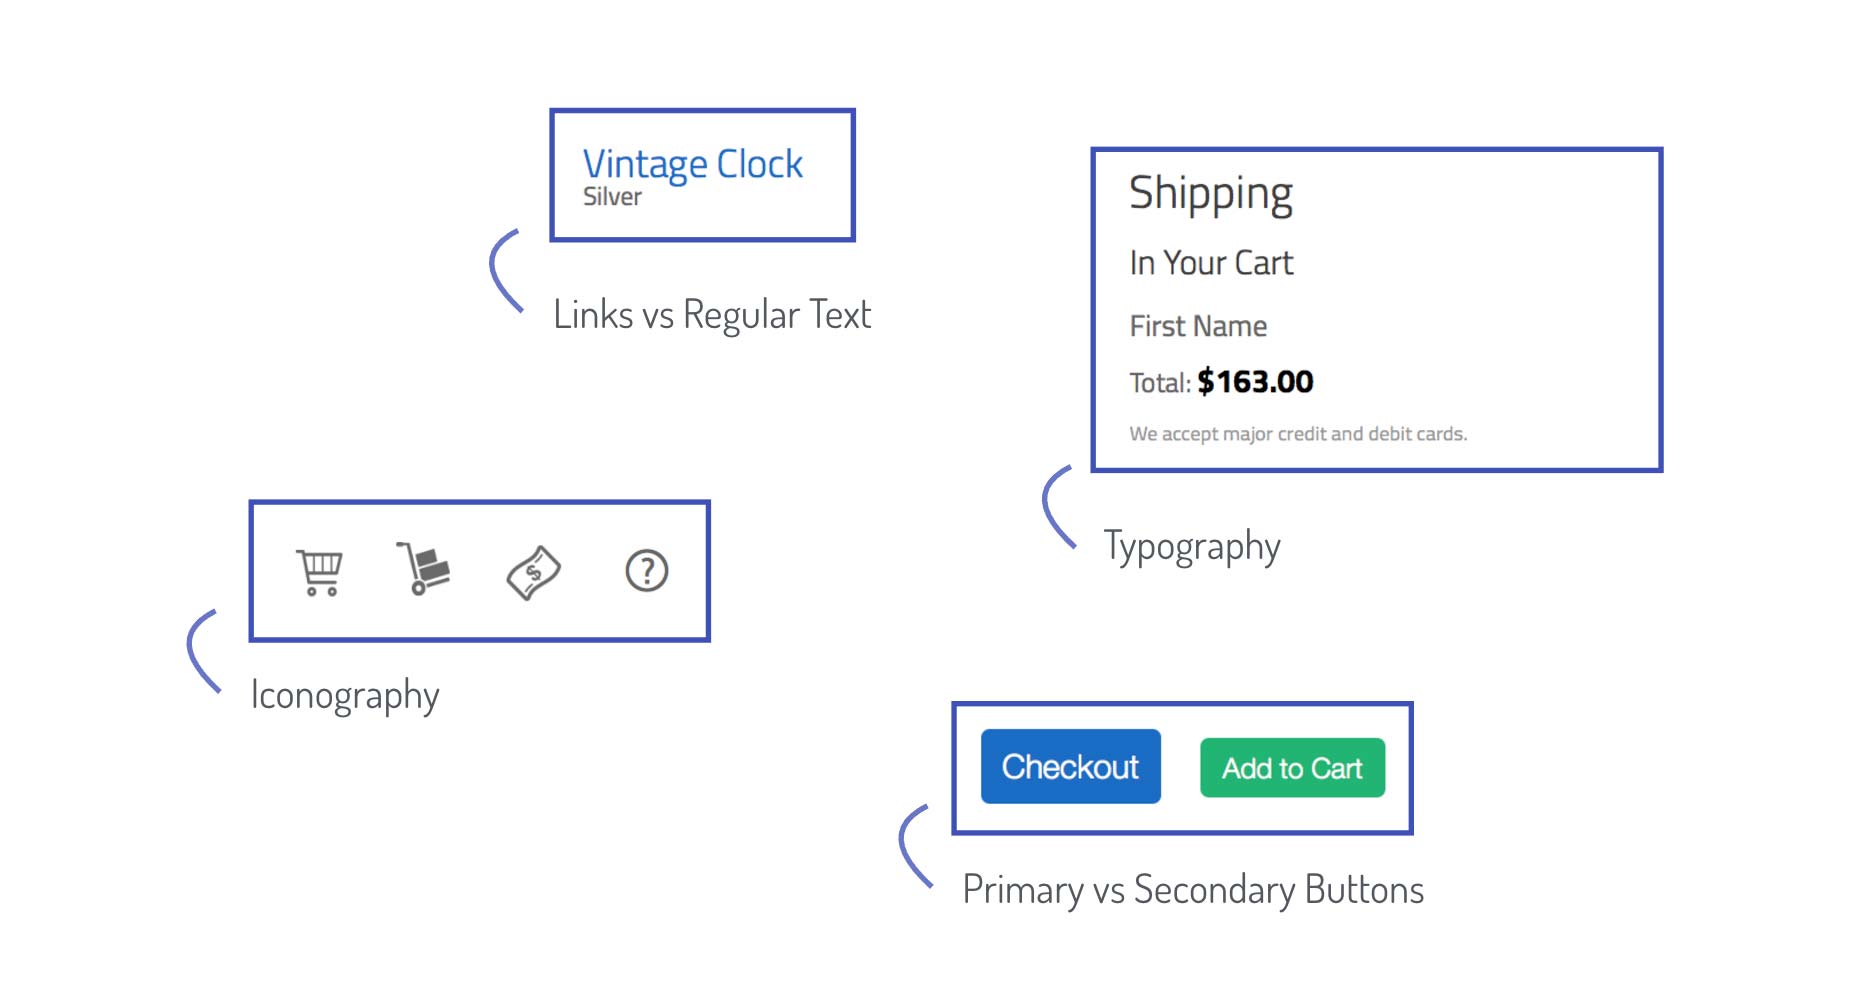Open the Vintage Clock link
This screenshot has width=1856, height=1008.
tap(693, 164)
